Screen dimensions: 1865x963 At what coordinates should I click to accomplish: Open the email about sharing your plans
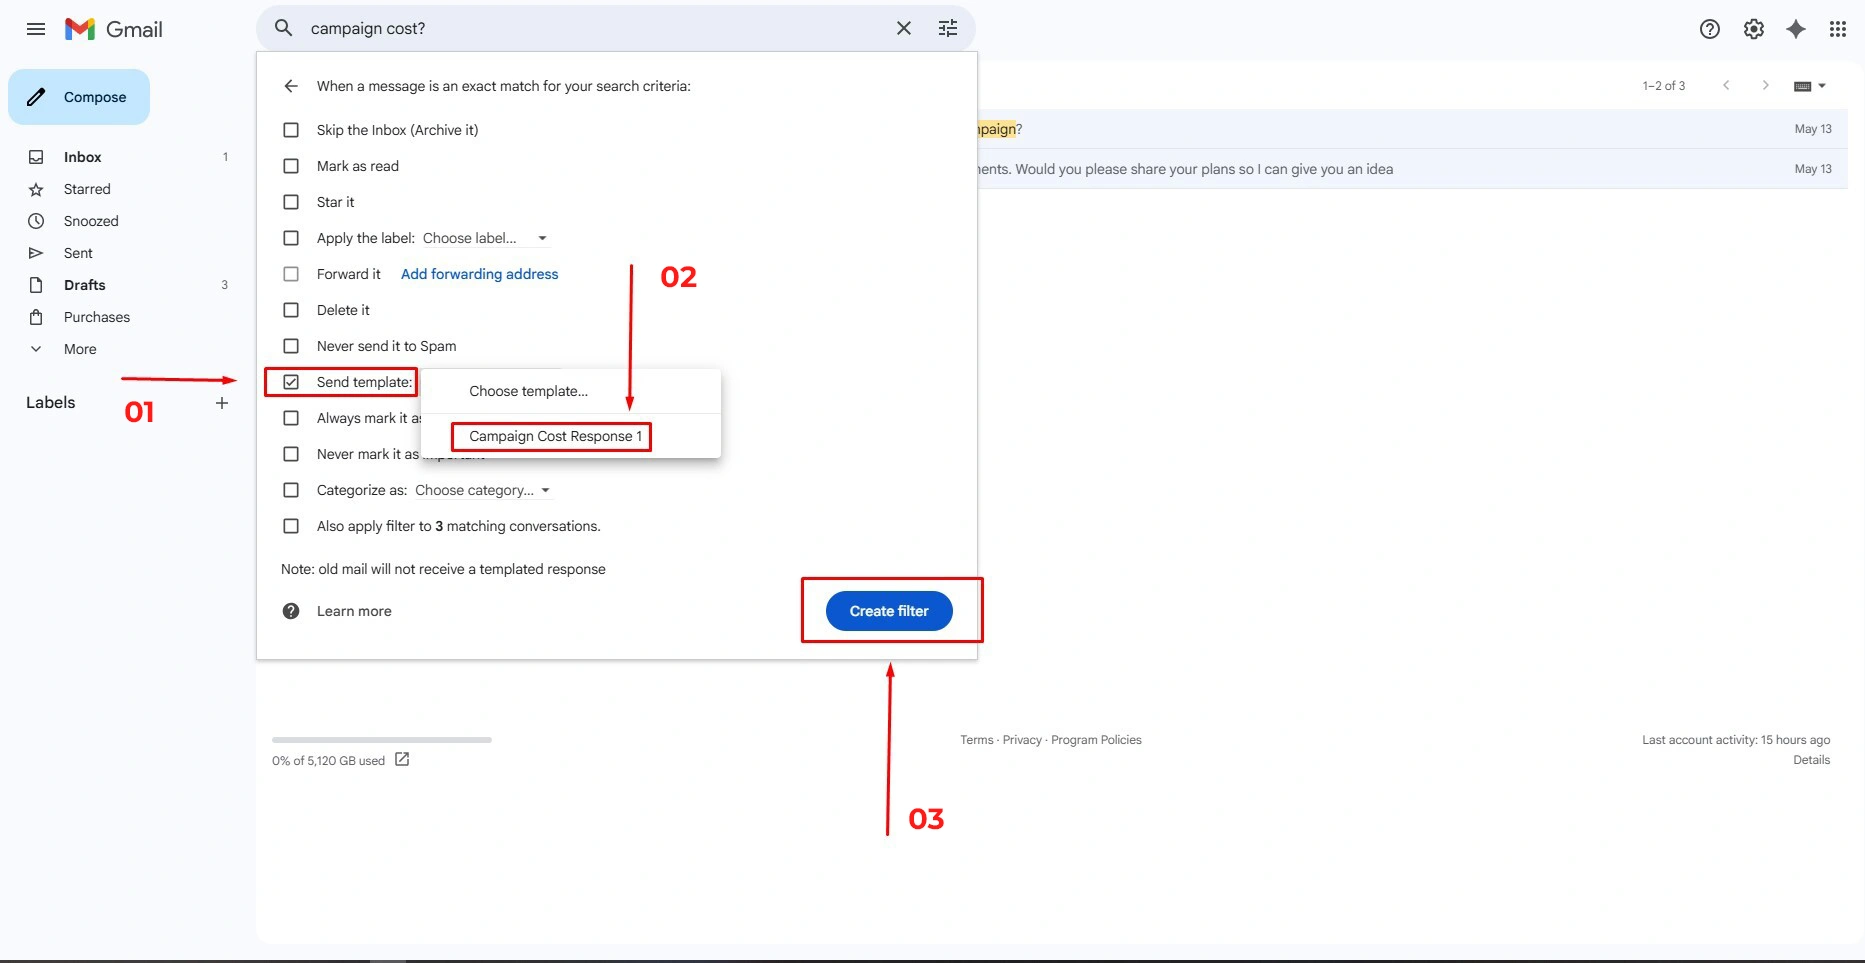(x=1412, y=169)
